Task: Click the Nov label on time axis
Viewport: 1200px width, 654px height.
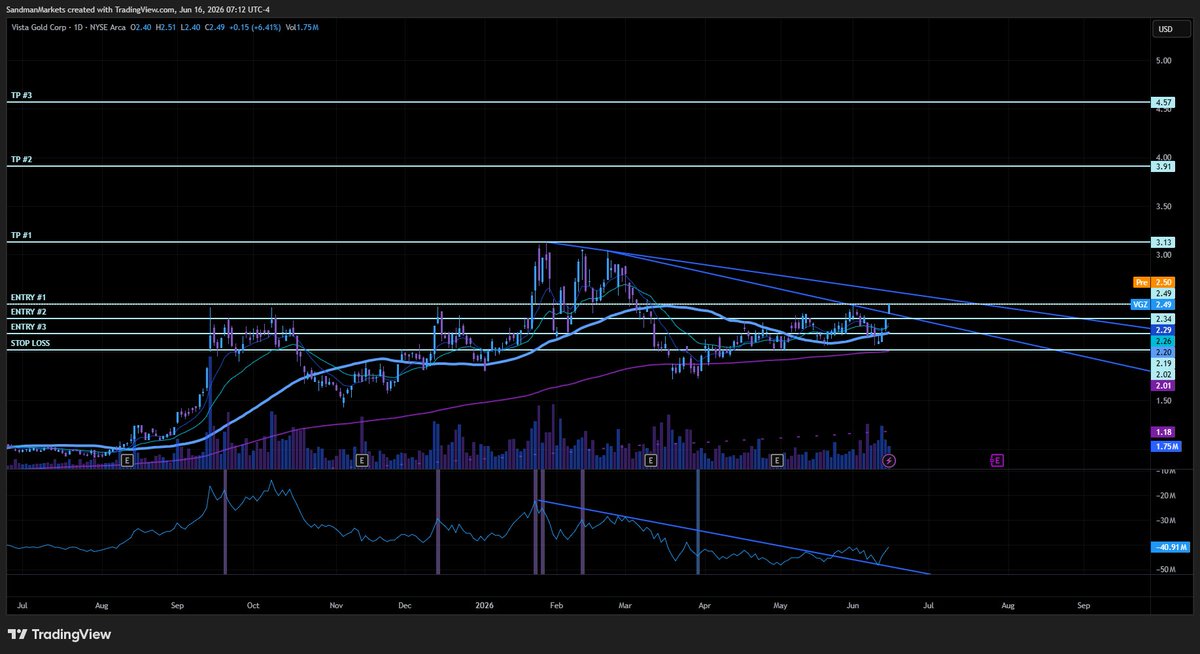Action: click(337, 606)
